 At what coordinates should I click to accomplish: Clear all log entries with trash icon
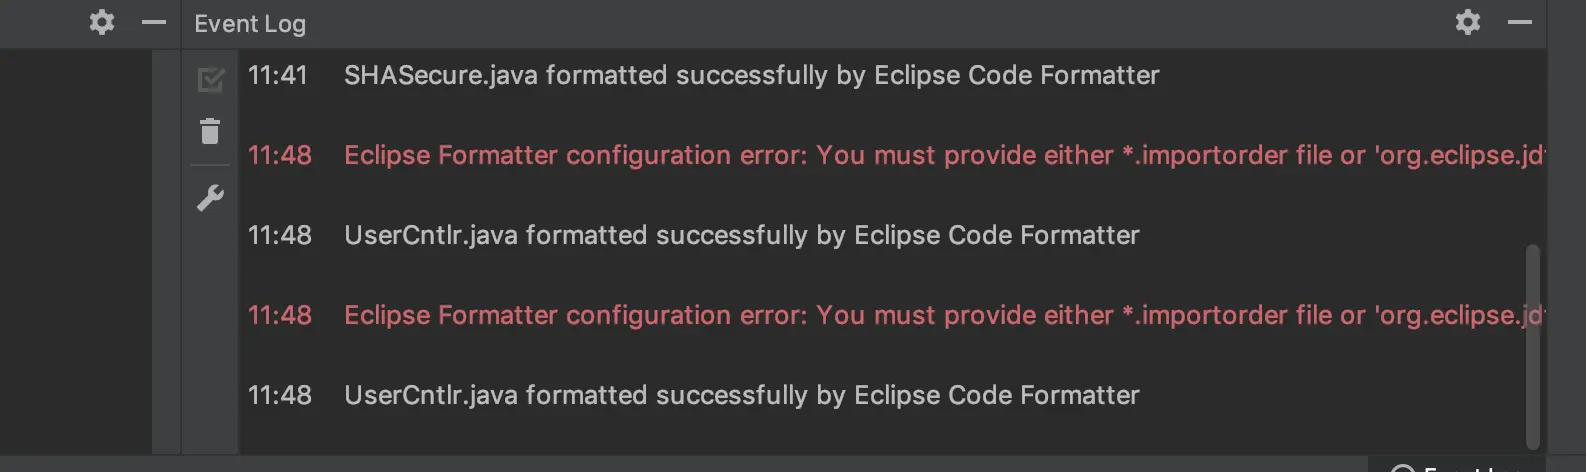(210, 131)
